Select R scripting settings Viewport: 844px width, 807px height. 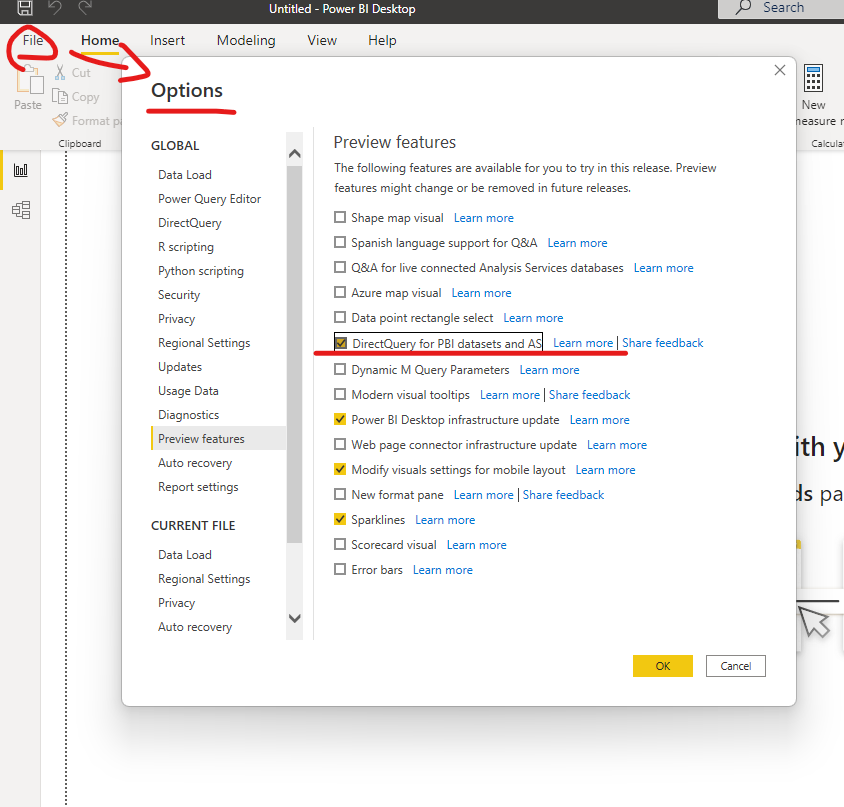coord(186,247)
